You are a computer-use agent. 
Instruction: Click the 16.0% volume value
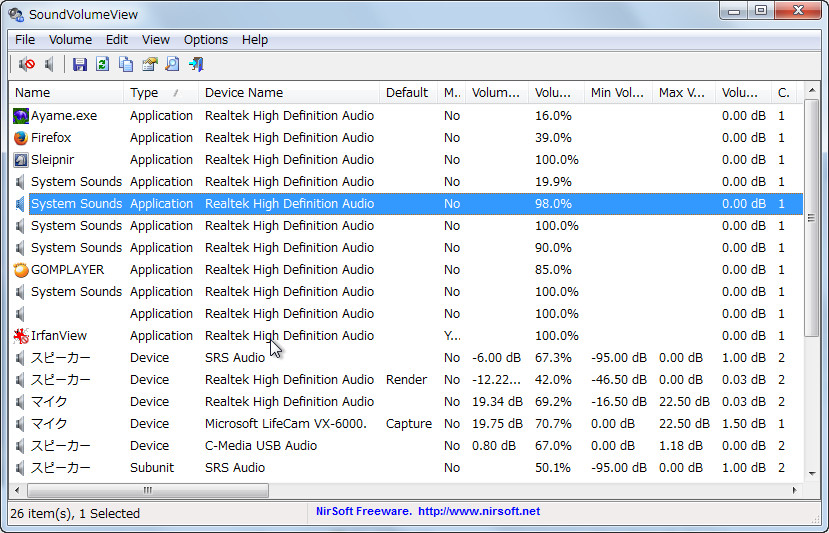(553, 116)
